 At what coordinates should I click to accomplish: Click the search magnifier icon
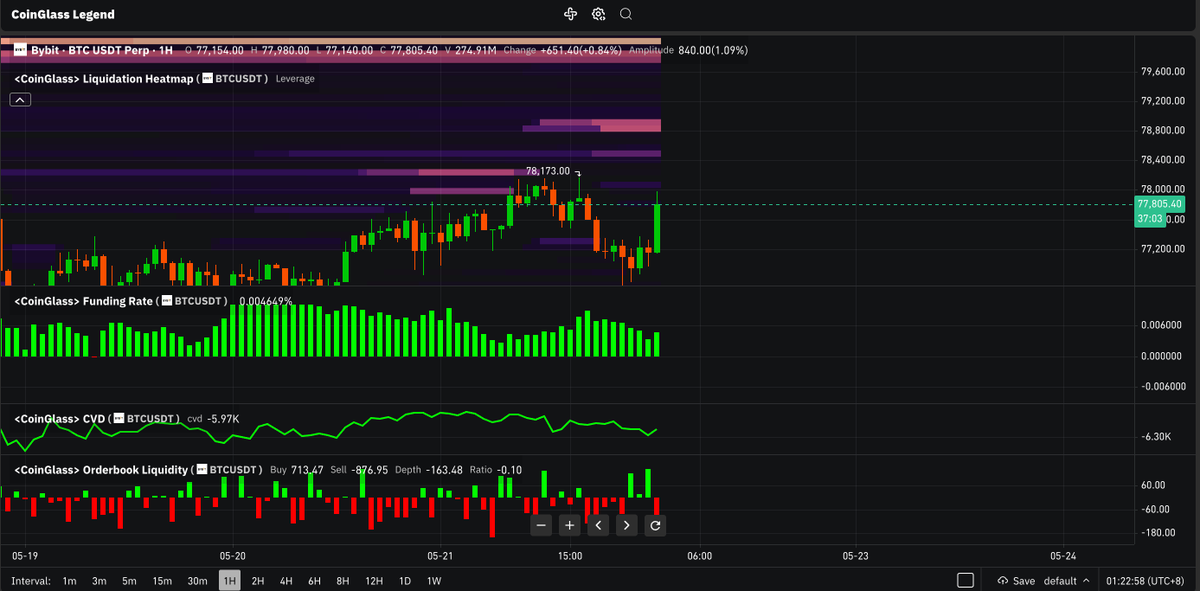pos(626,14)
